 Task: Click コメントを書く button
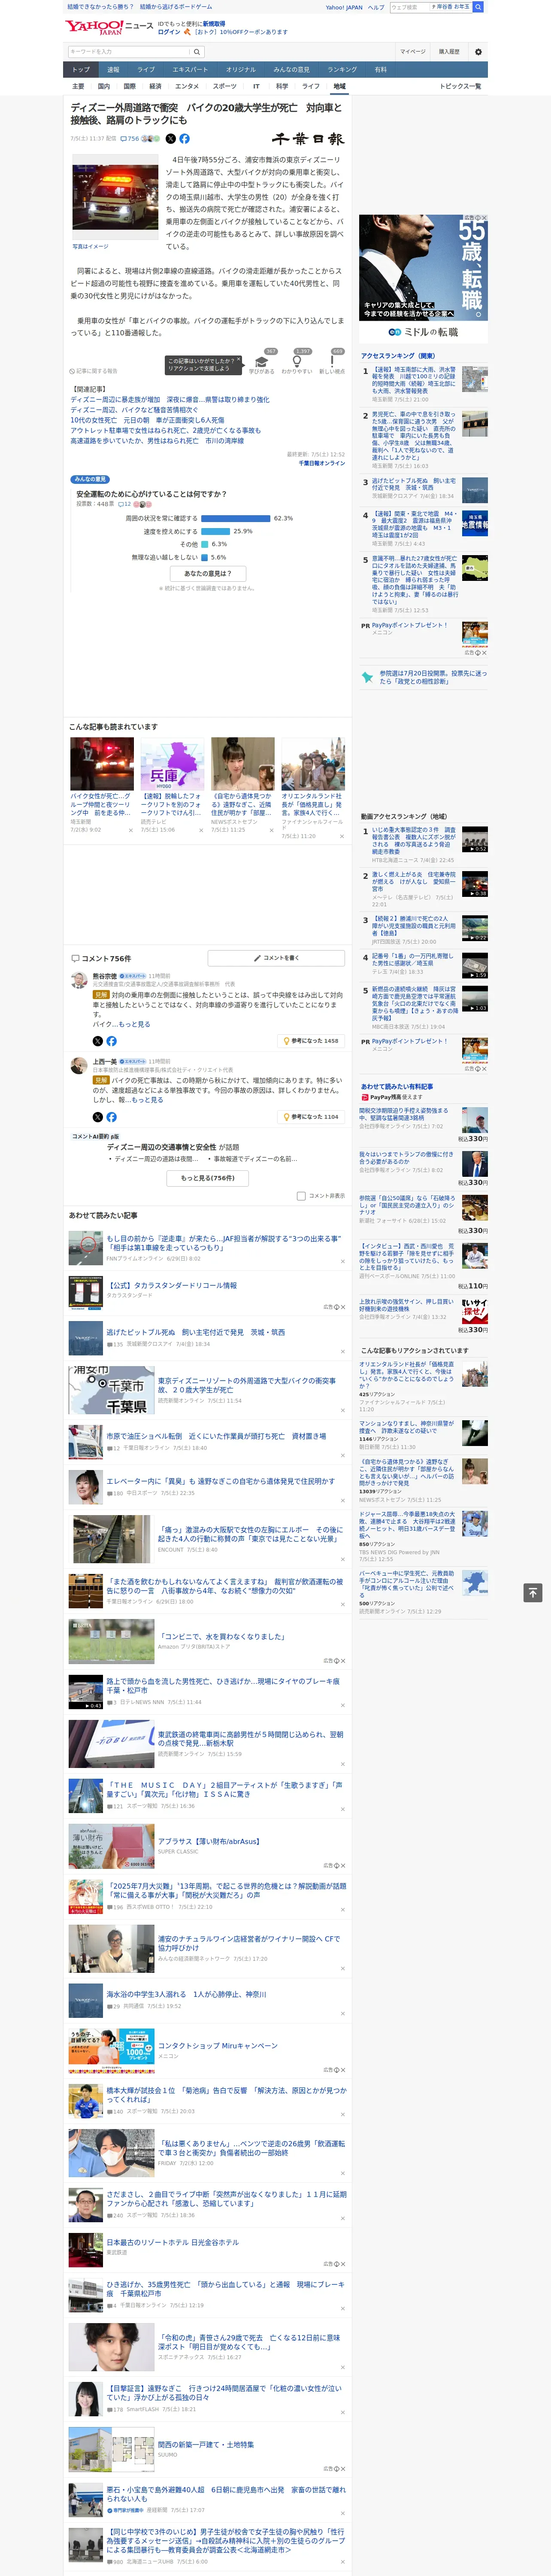[276, 958]
